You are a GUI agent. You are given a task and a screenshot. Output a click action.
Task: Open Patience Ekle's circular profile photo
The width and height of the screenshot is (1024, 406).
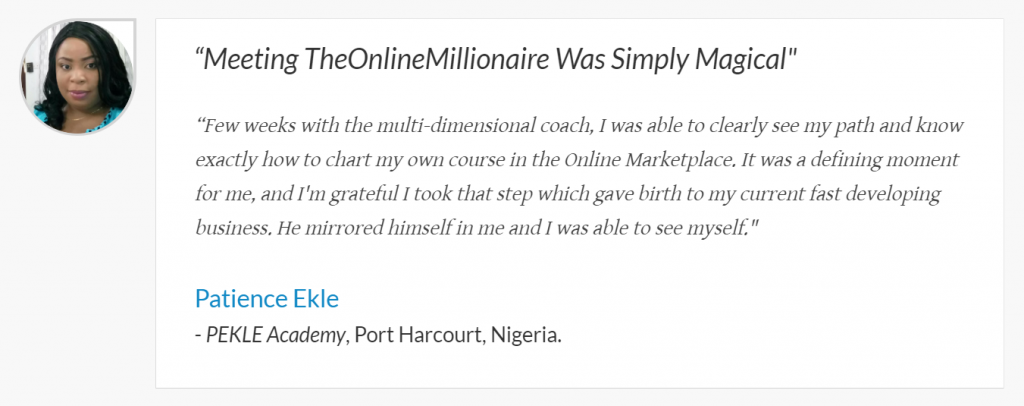[77, 77]
